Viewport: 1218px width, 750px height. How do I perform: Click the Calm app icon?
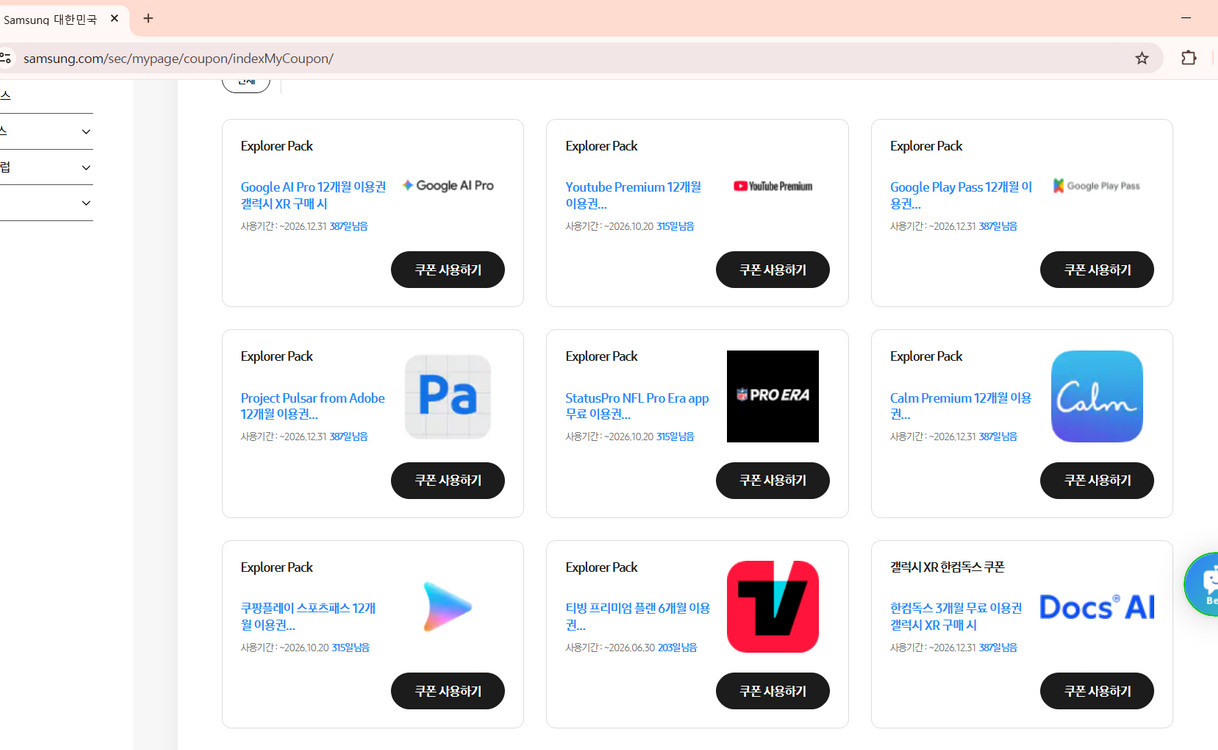(1096, 396)
